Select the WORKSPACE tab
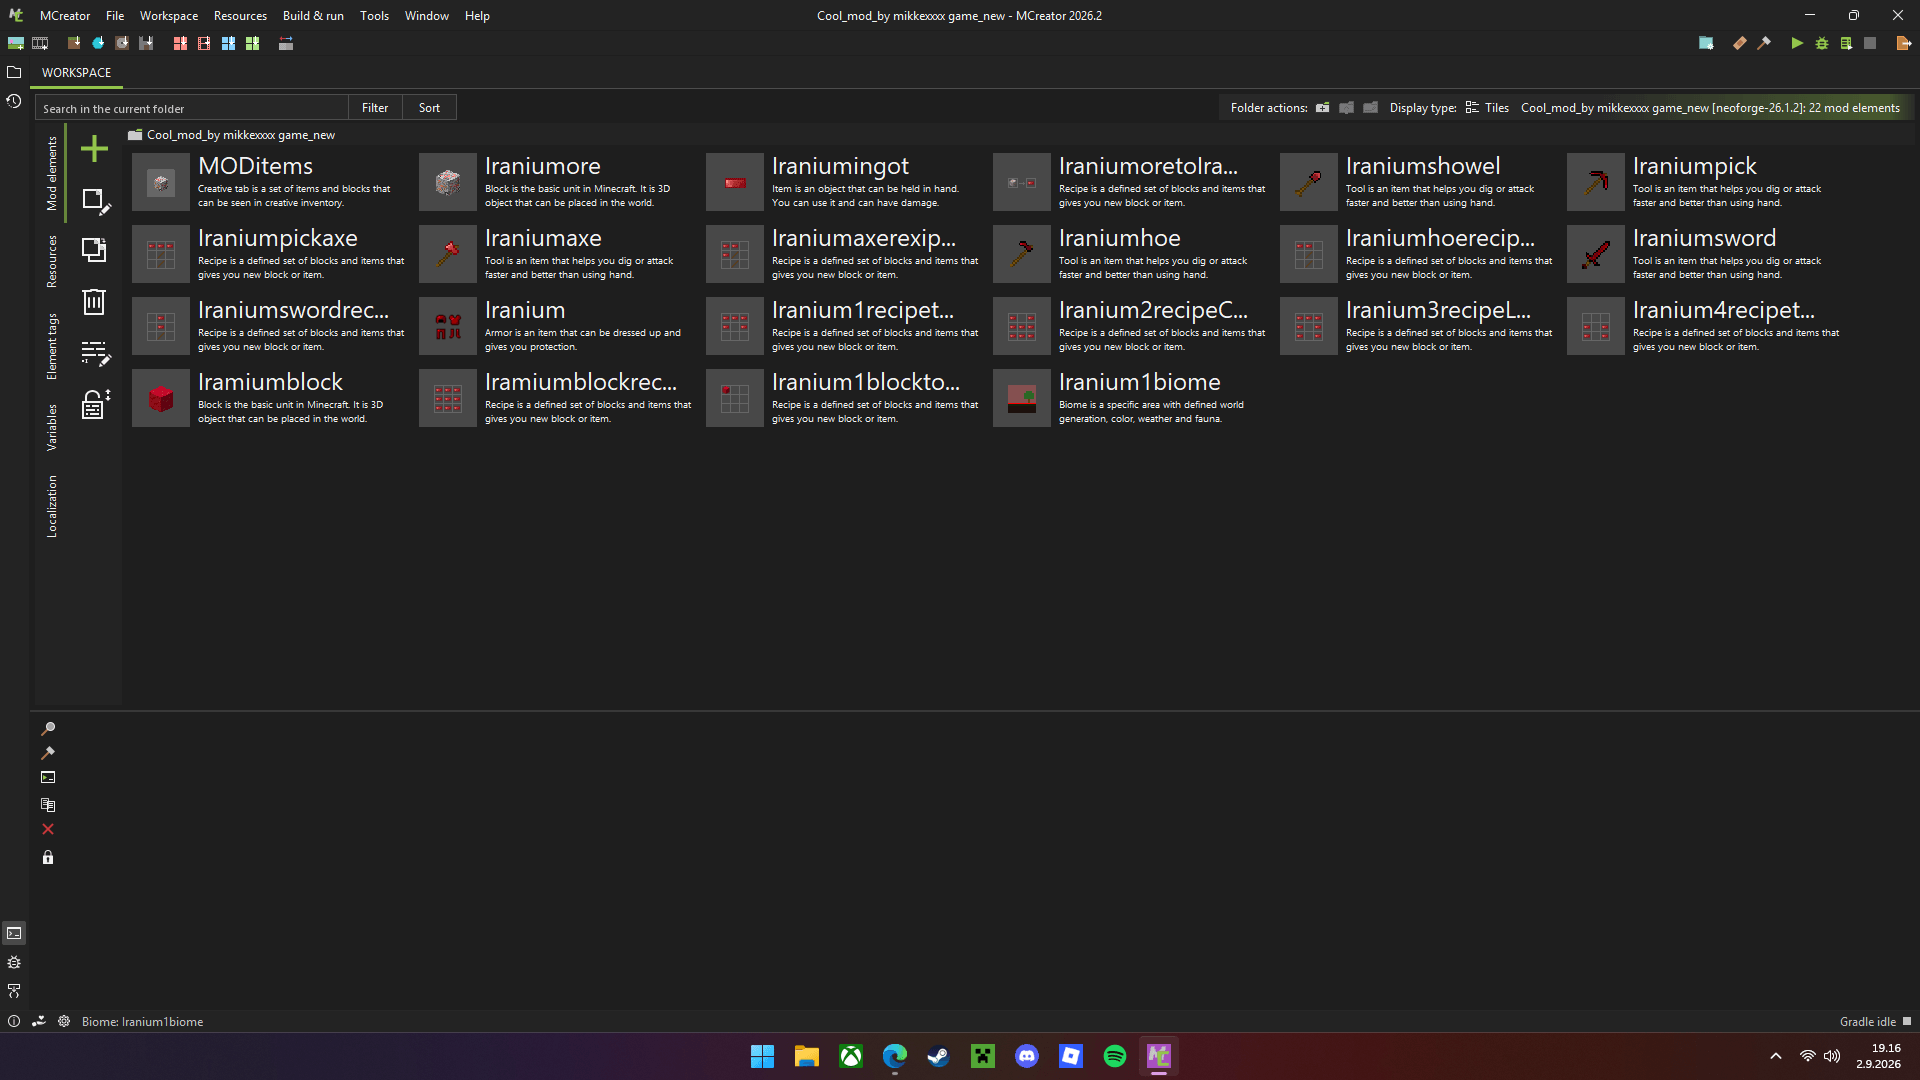1920x1080 pixels. (76, 73)
